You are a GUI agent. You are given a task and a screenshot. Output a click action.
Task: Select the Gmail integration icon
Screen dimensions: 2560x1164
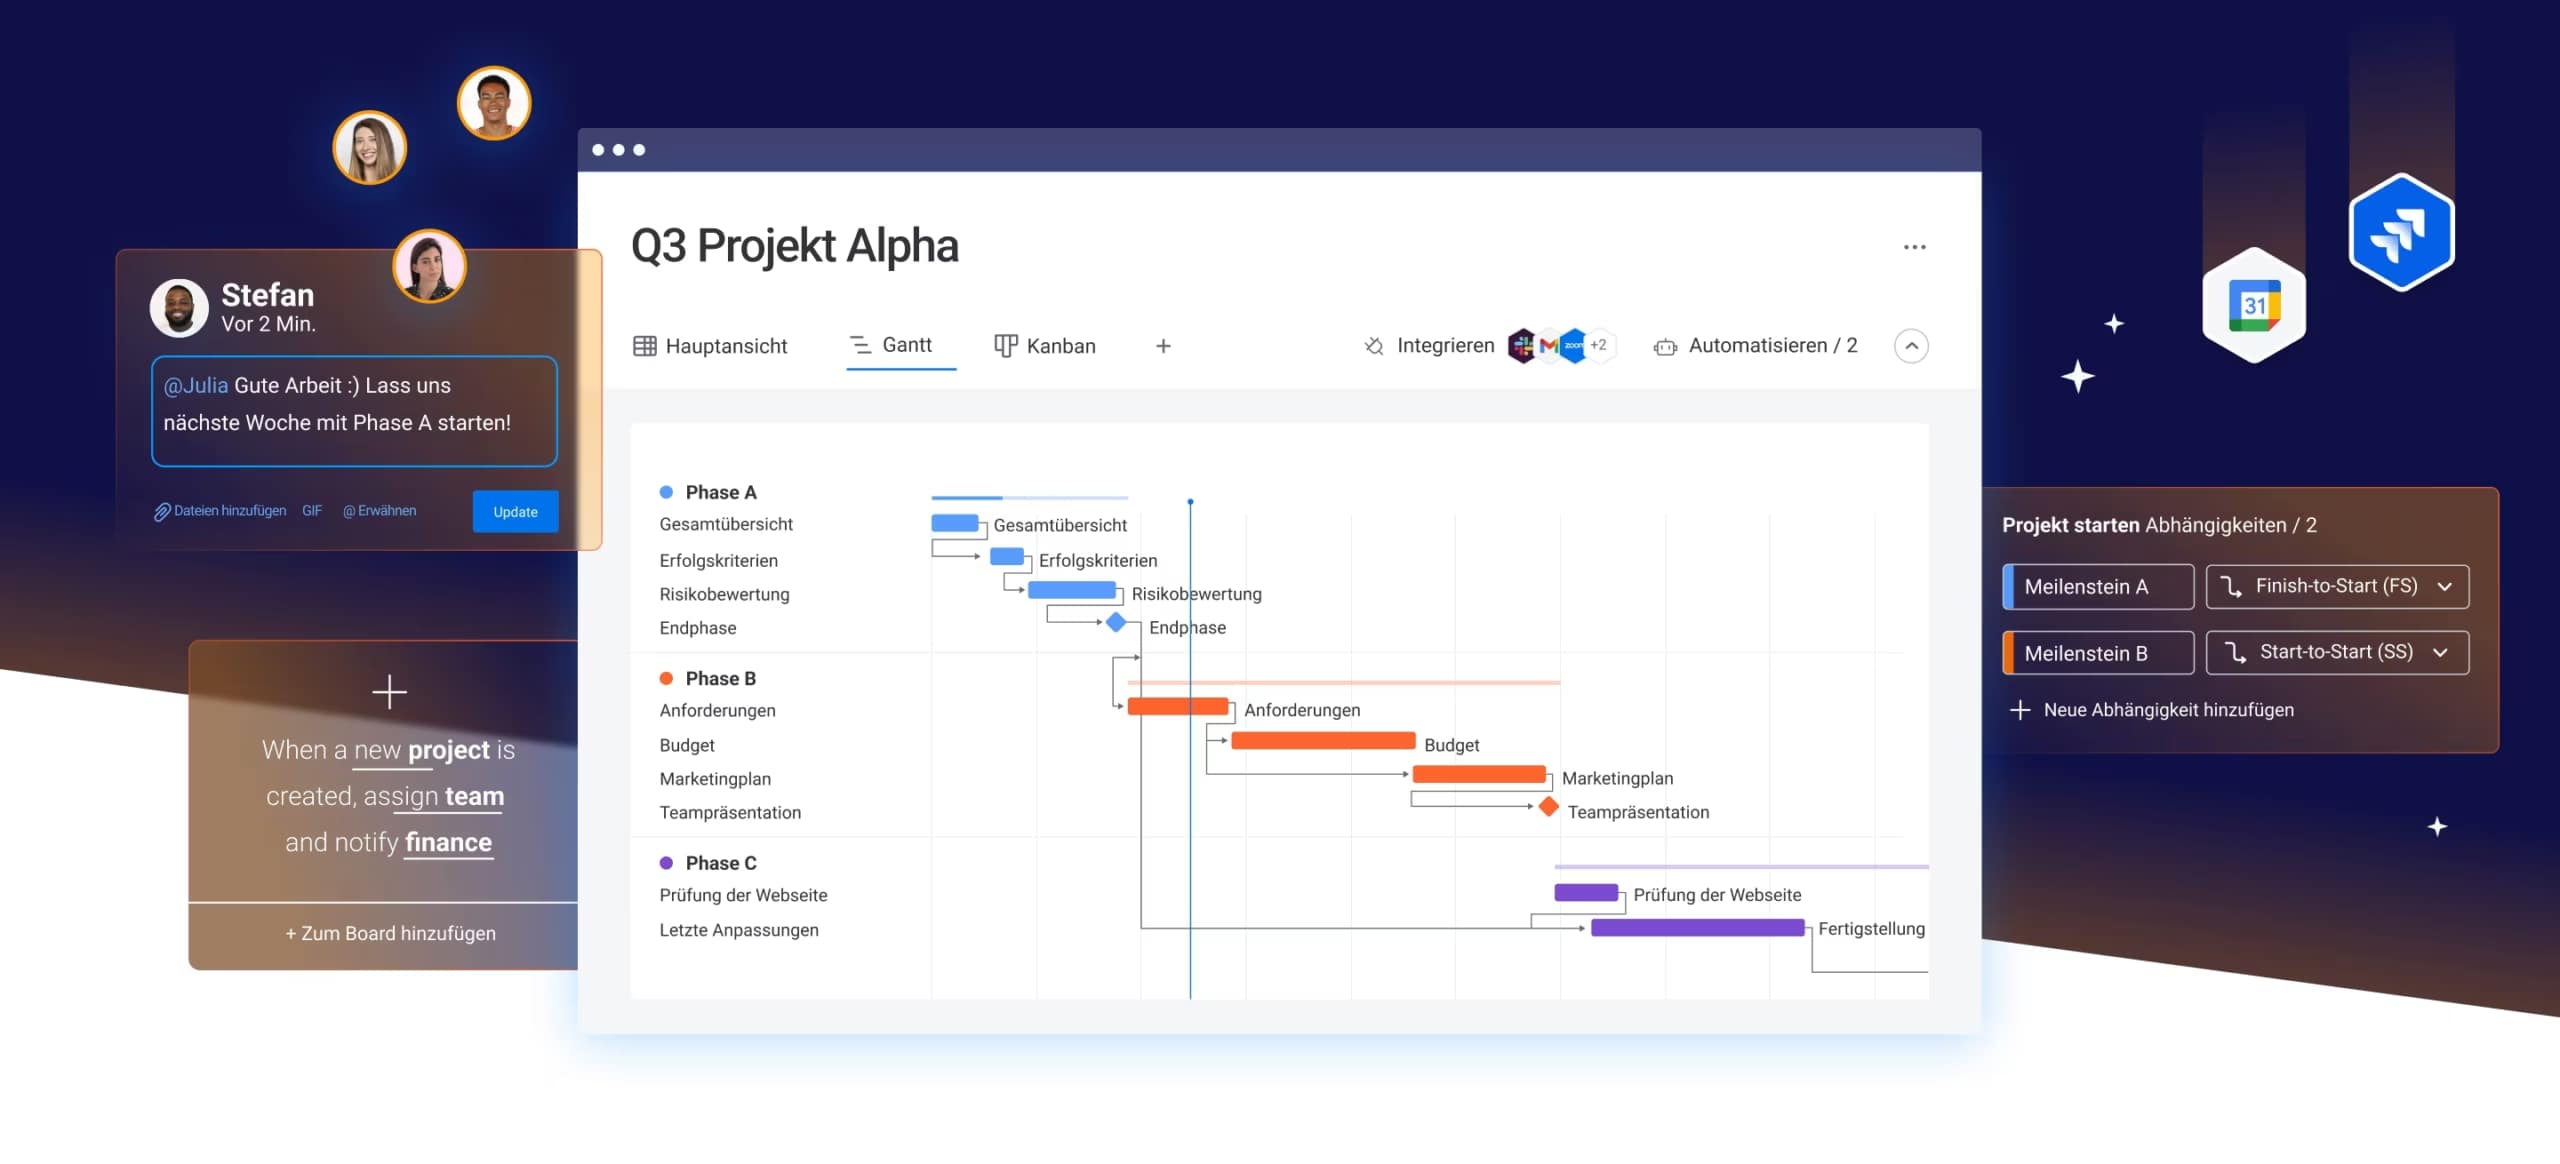pyautogui.click(x=1550, y=345)
